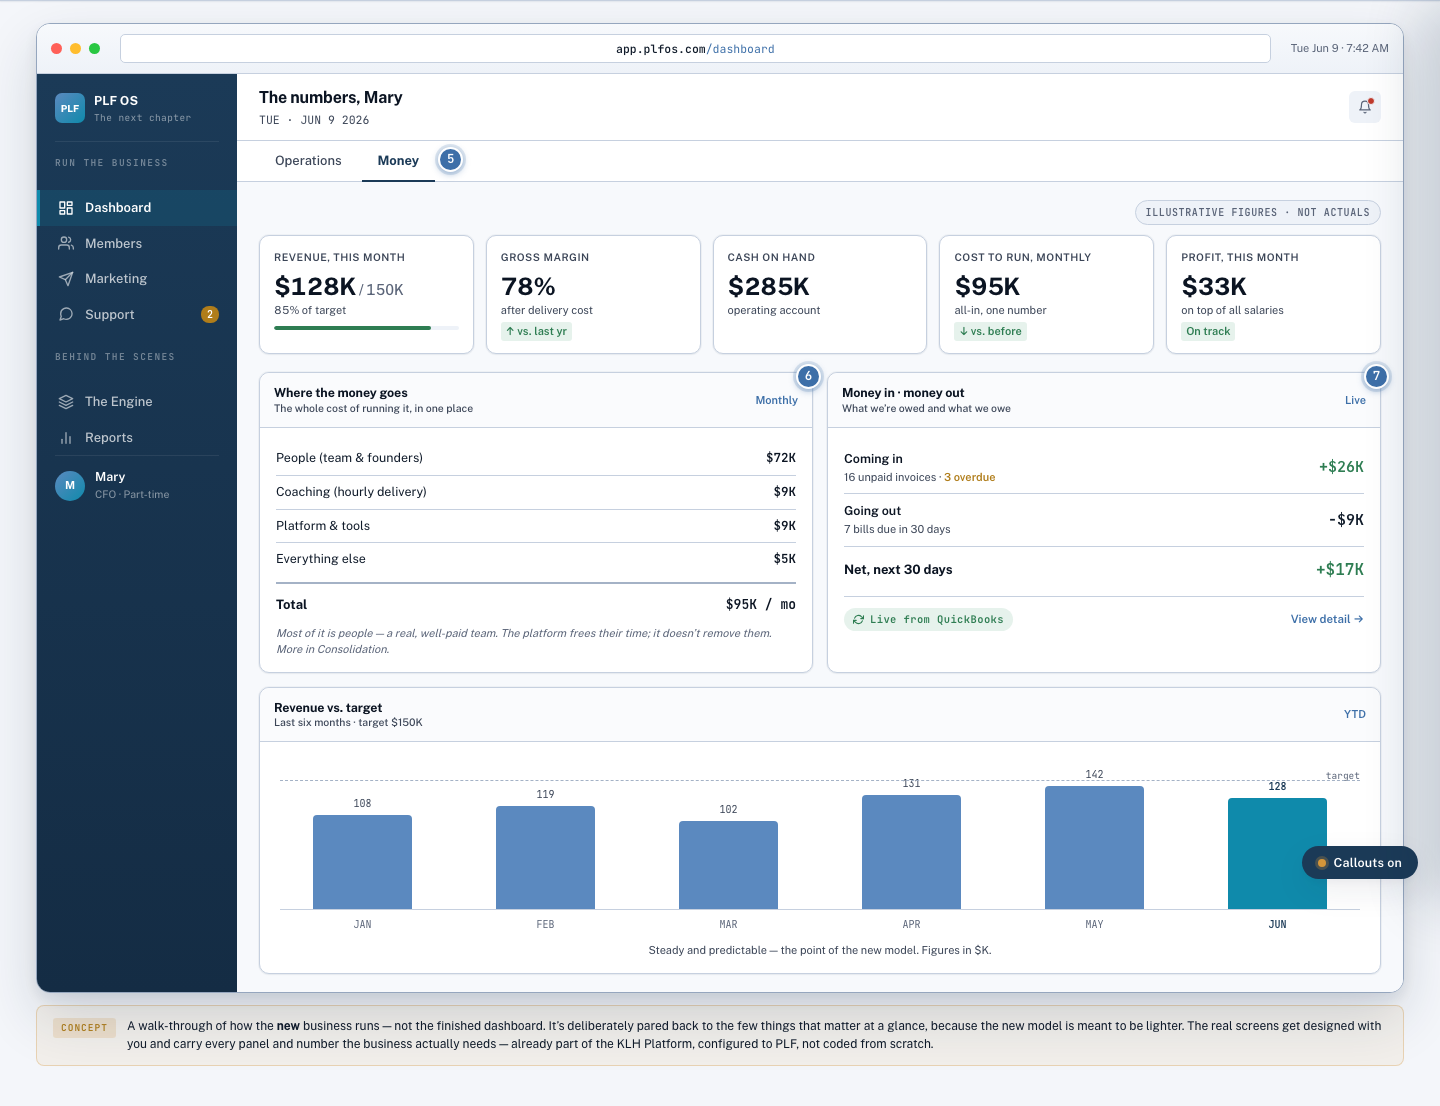Select the Money tab
The image size is (1440, 1106).
click(398, 161)
